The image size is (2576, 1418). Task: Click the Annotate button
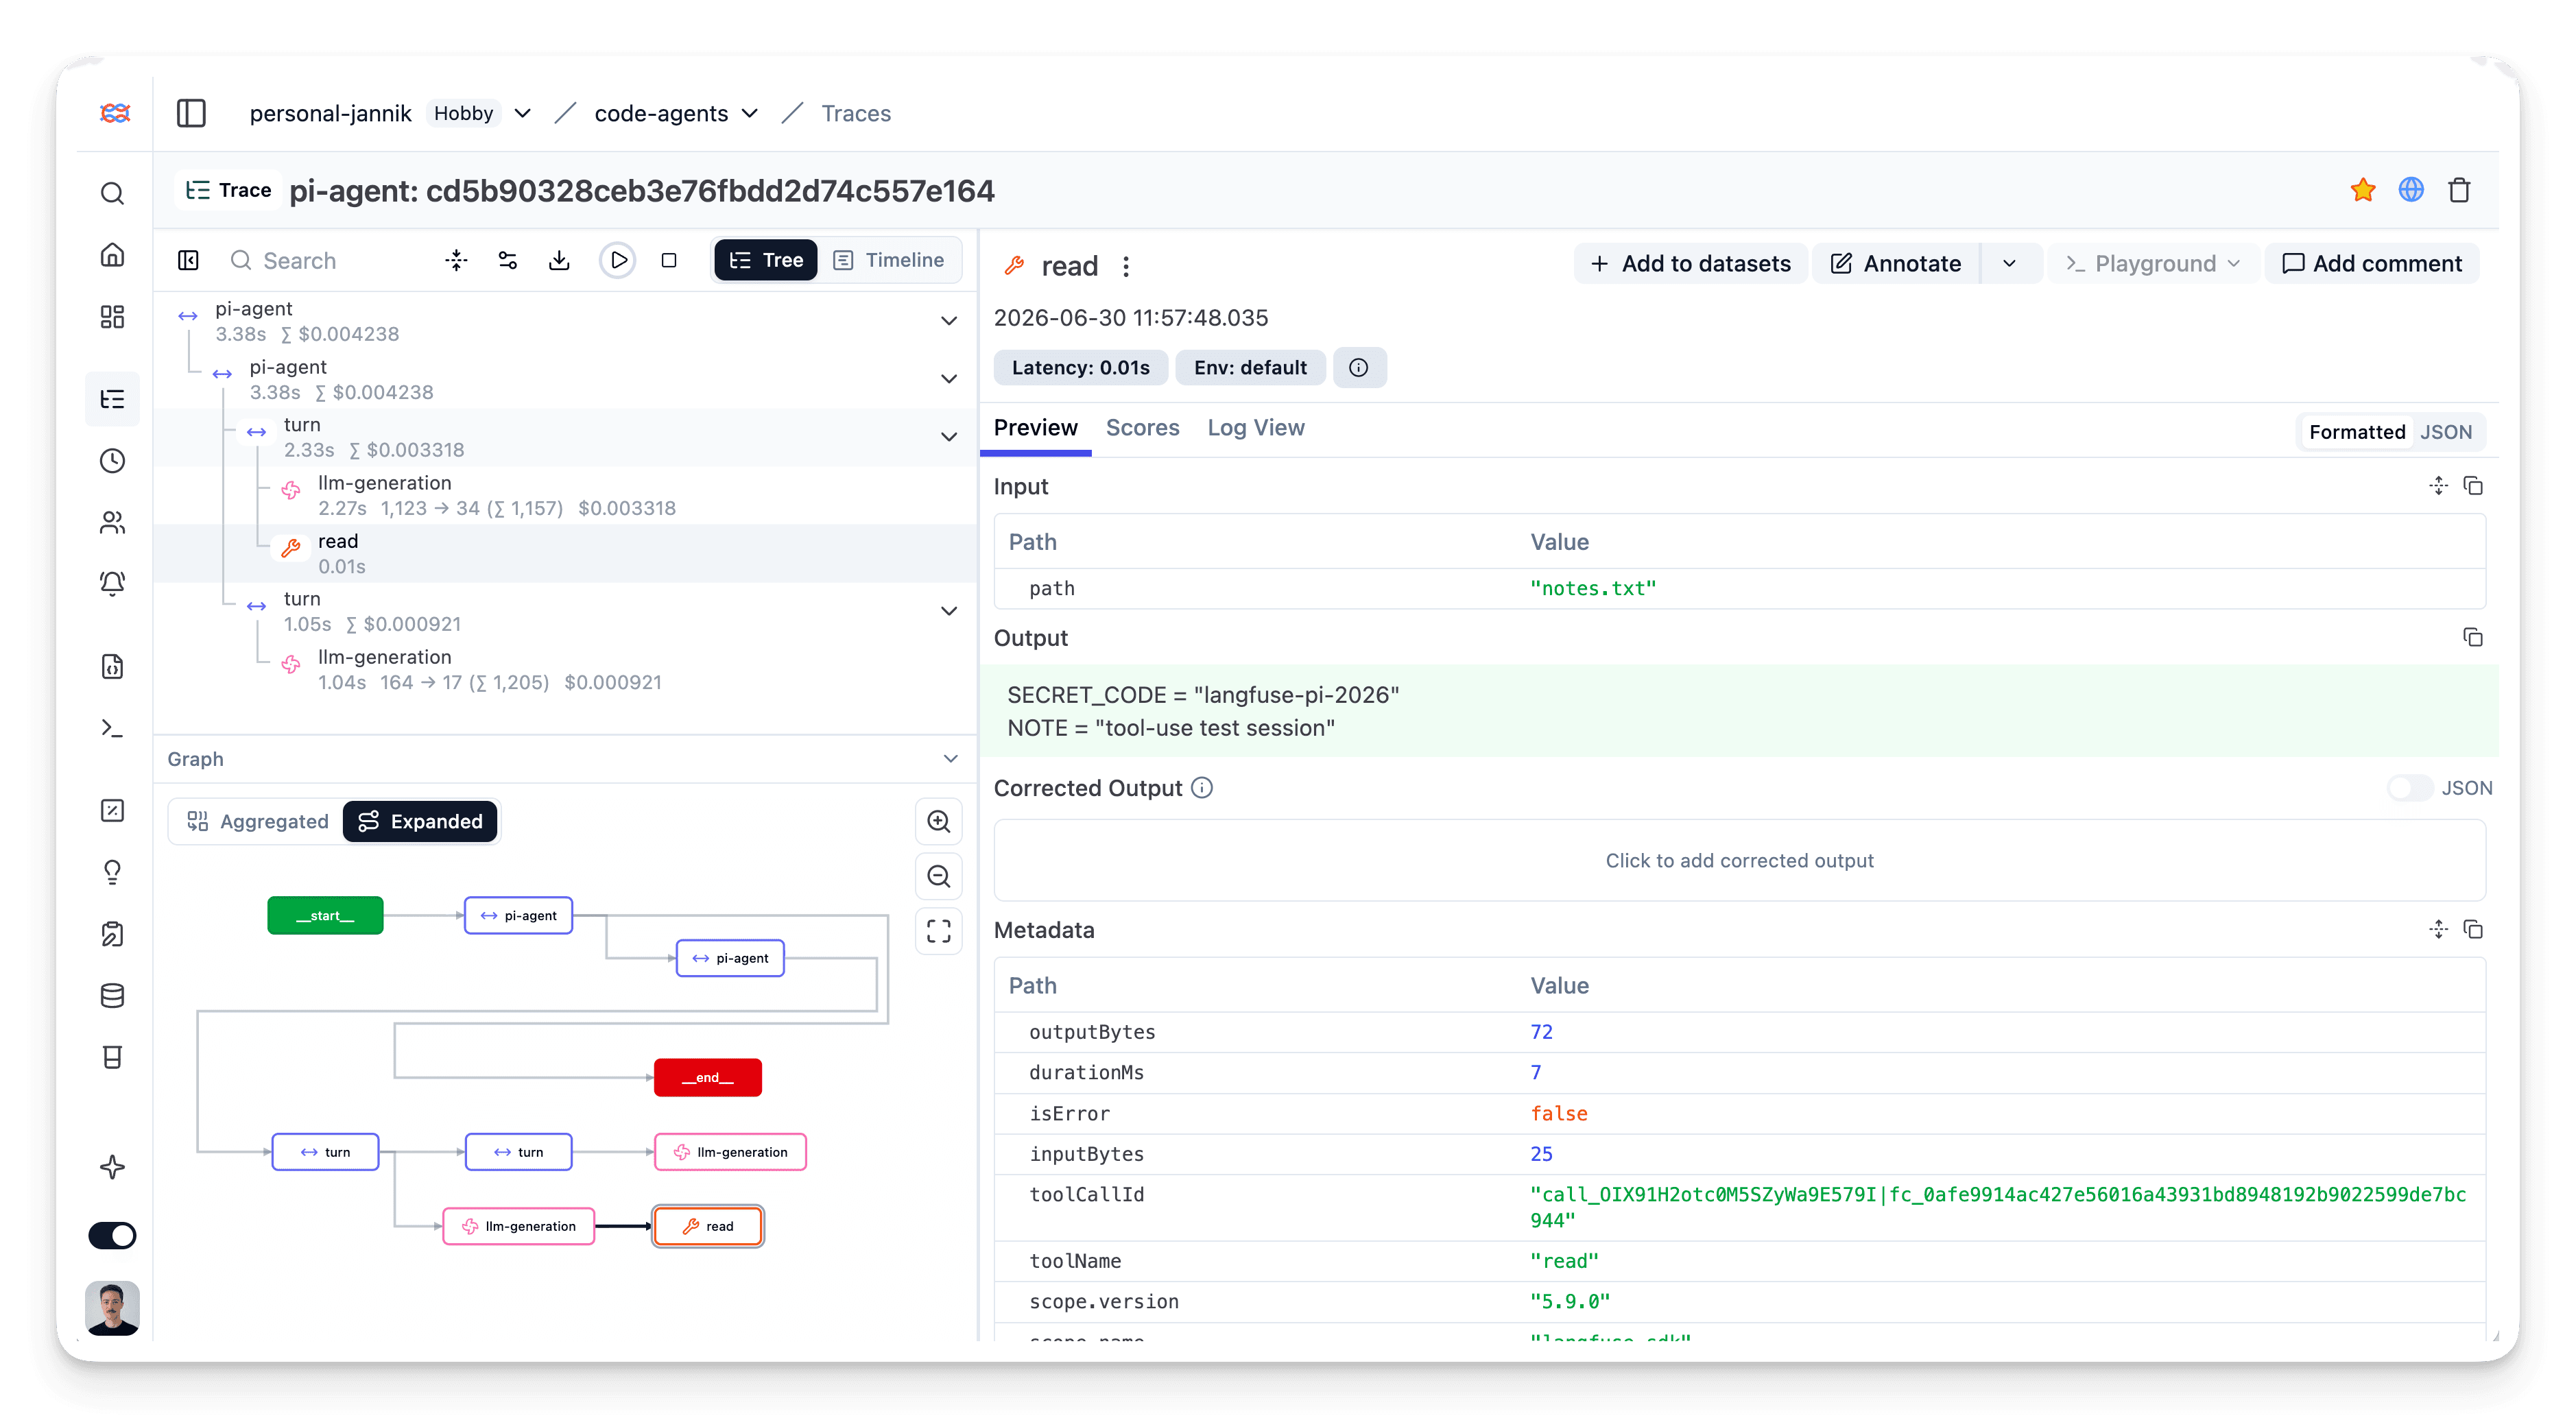tap(1896, 263)
